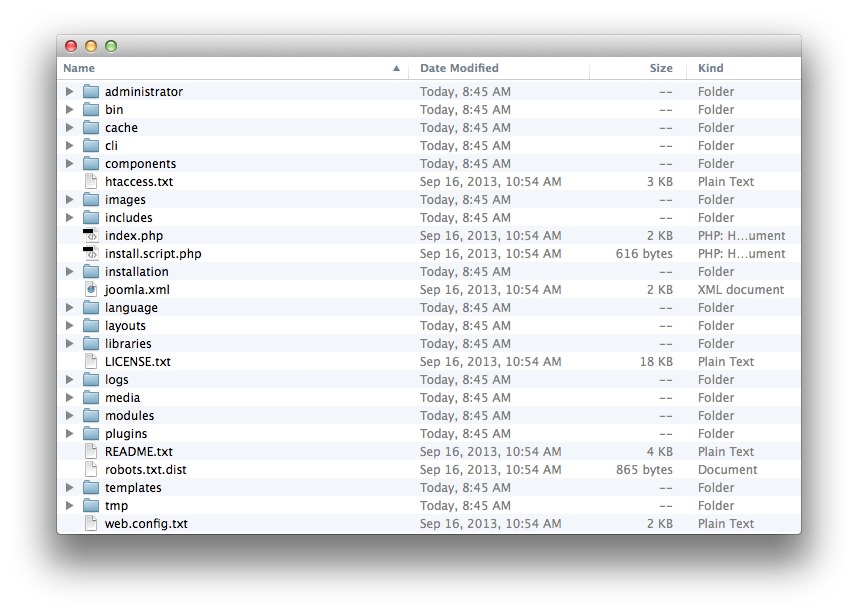Select the README.txt file name
The height and width of the screenshot is (613, 858).
click(138, 452)
